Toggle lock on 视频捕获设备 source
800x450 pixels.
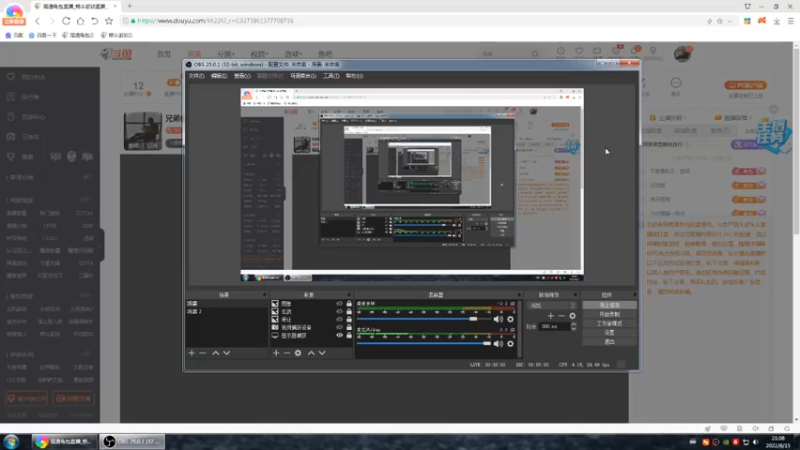pos(349,328)
